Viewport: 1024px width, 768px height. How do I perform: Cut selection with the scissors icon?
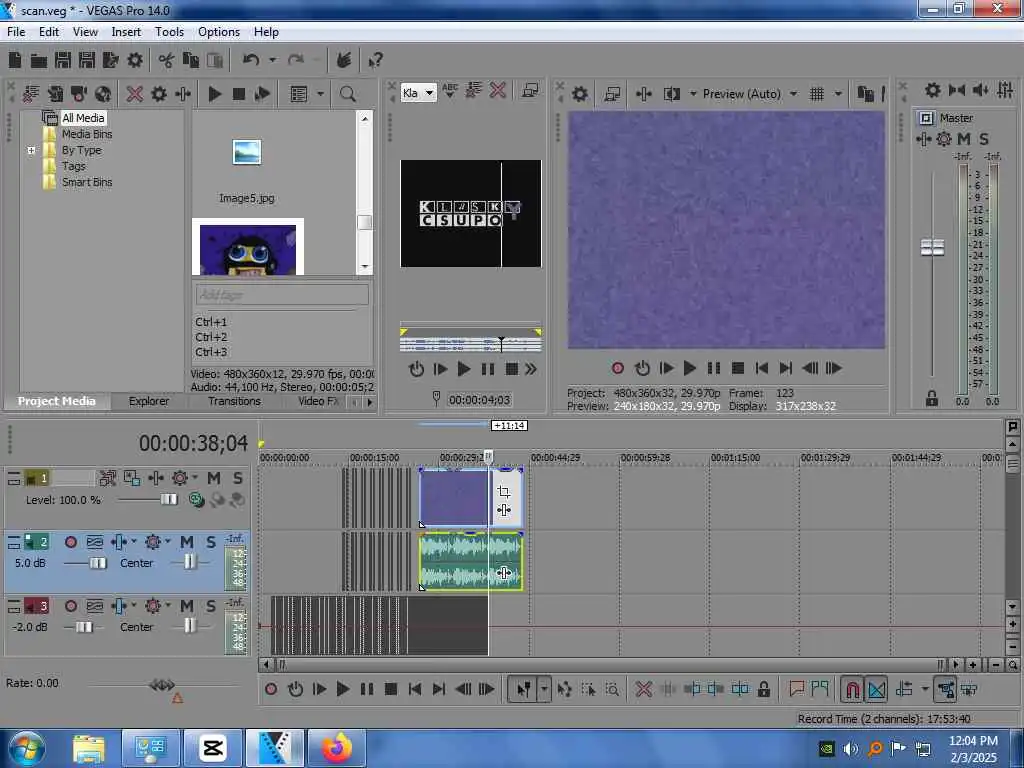pyautogui.click(x=167, y=61)
